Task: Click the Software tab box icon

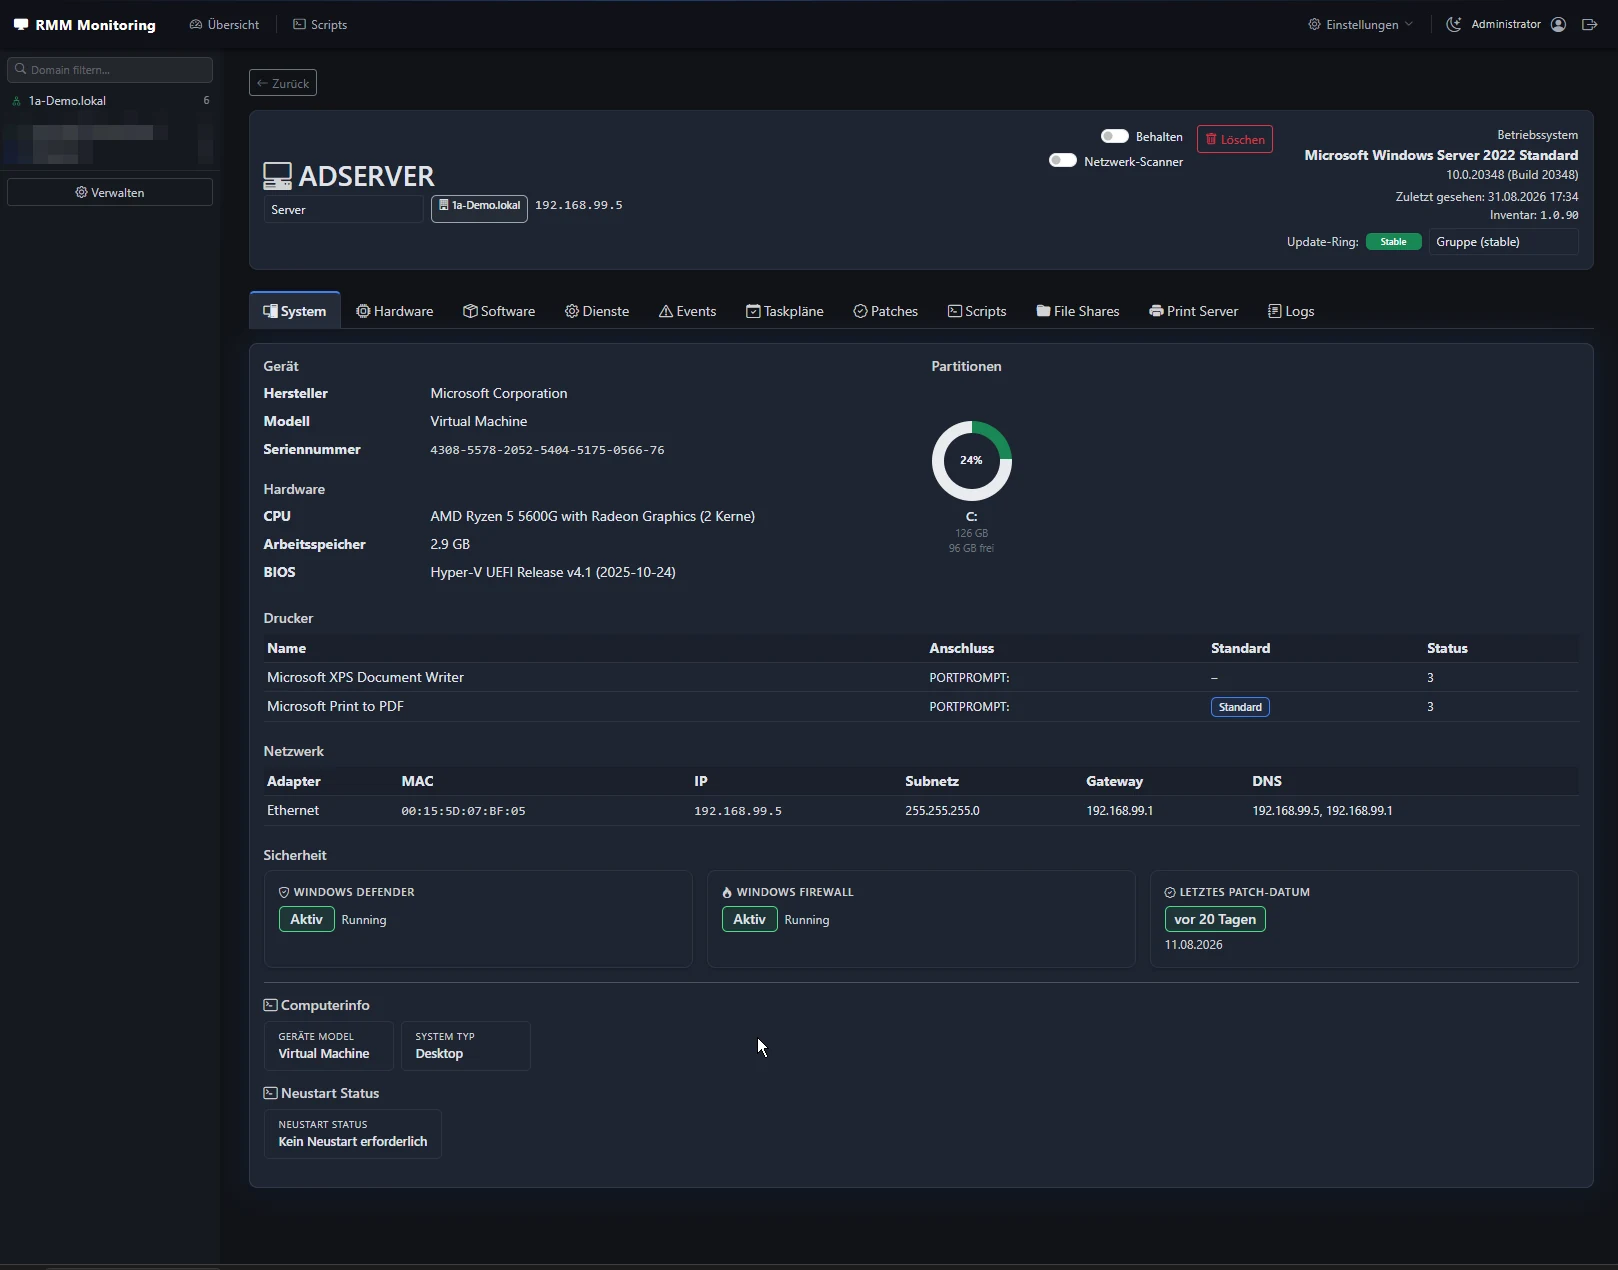Action: (x=470, y=311)
